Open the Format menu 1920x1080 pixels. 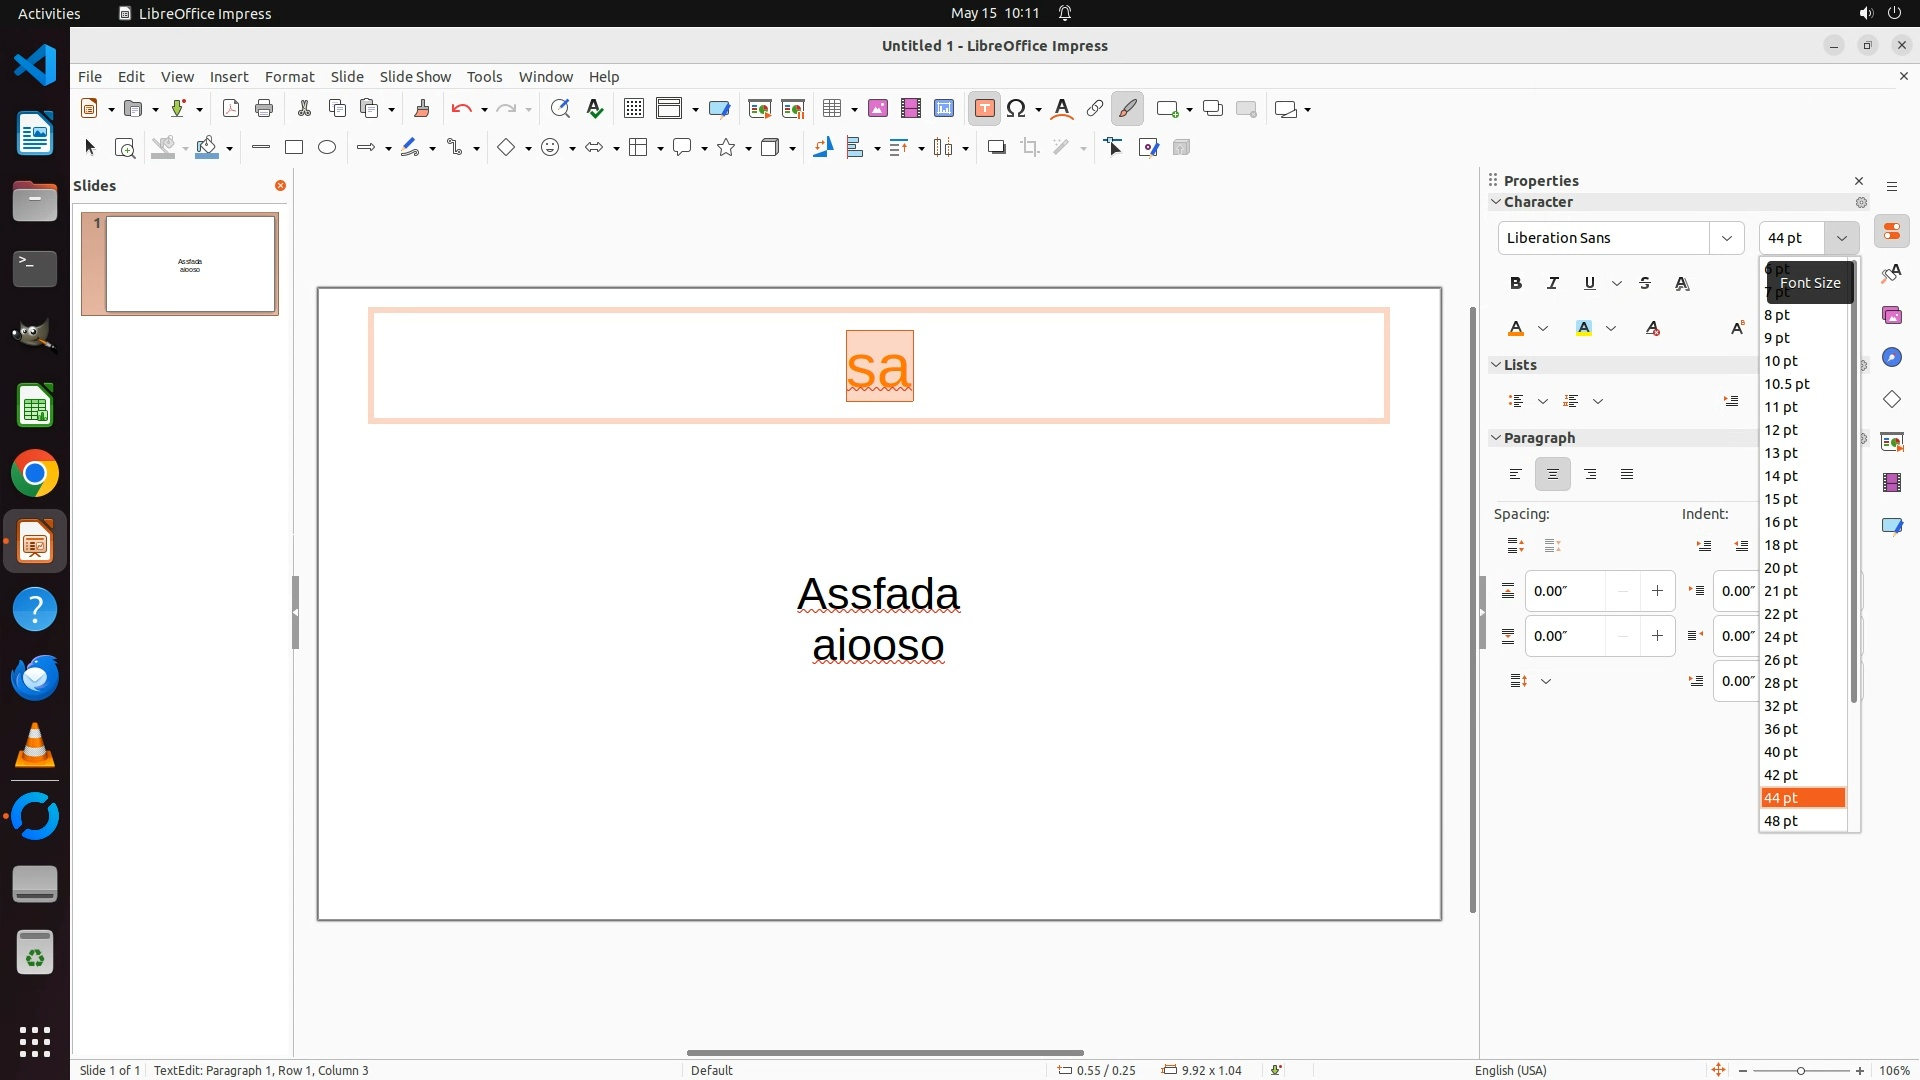(289, 77)
